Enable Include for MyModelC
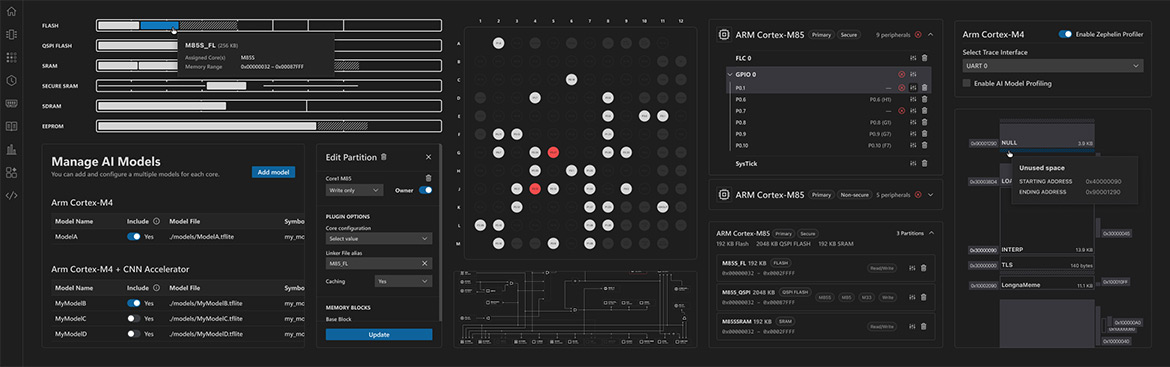Image resolution: width=1170 pixels, height=367 pixels. tap(134, 318)
